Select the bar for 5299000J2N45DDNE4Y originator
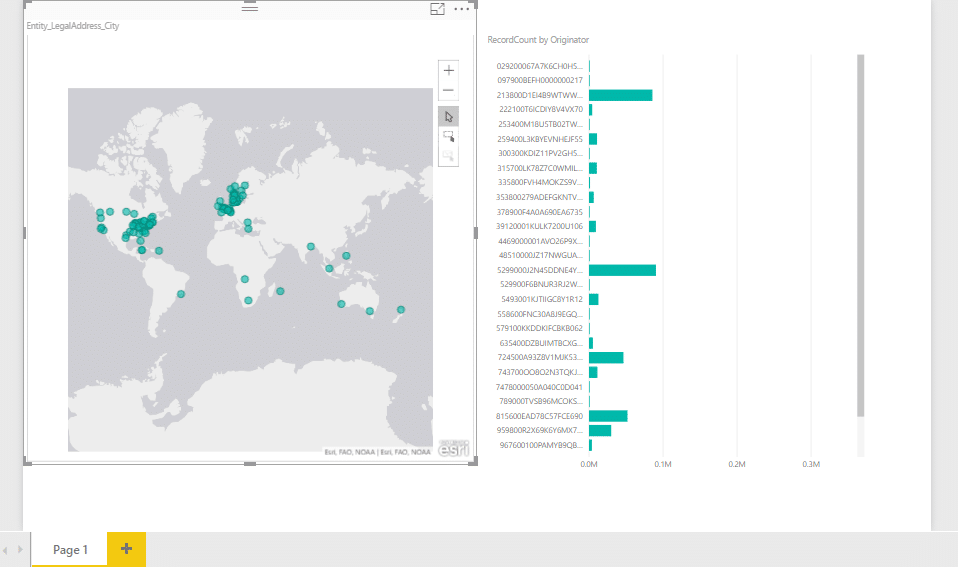958x567 pixels. 622,270
